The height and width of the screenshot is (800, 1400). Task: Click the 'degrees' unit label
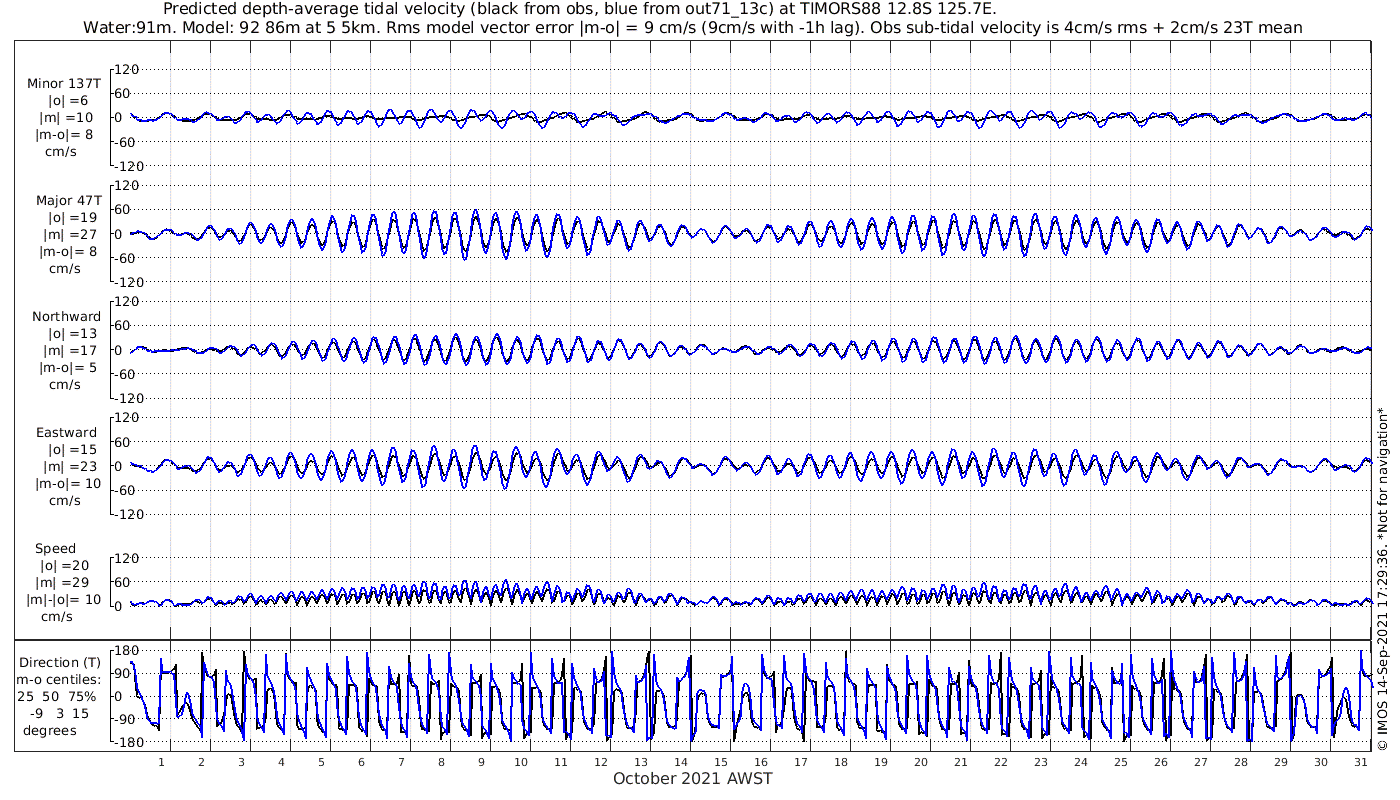pos(50,731)
